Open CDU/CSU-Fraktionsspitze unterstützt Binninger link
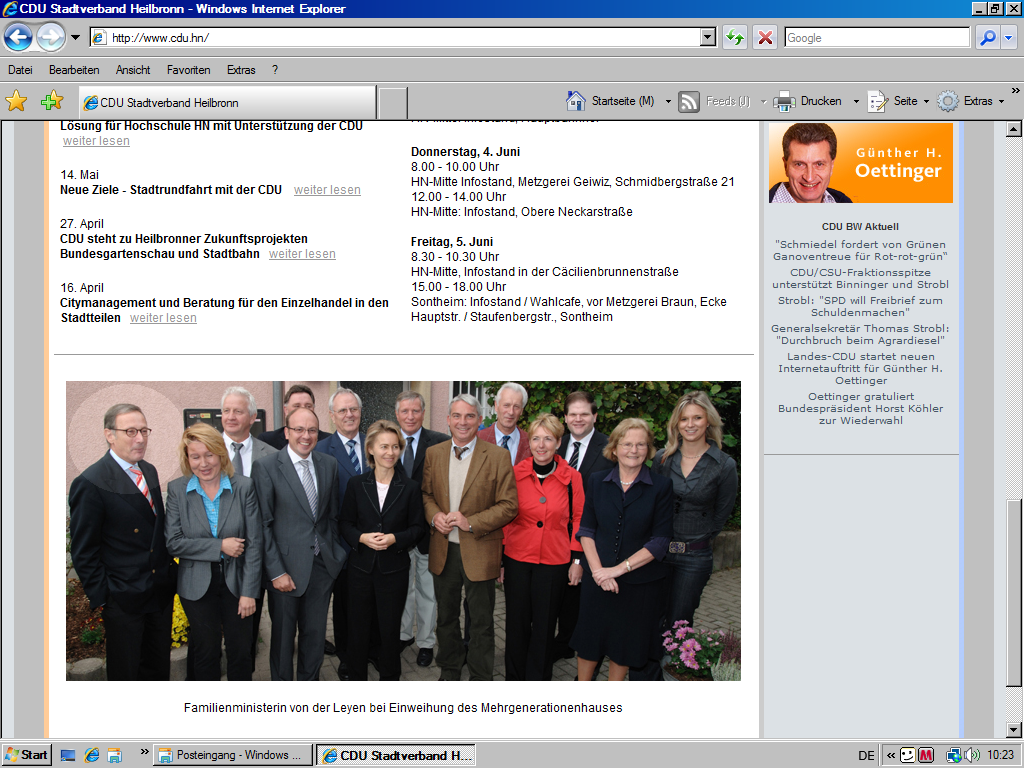The image size is (1024, 768). click(x=860, y=278)
